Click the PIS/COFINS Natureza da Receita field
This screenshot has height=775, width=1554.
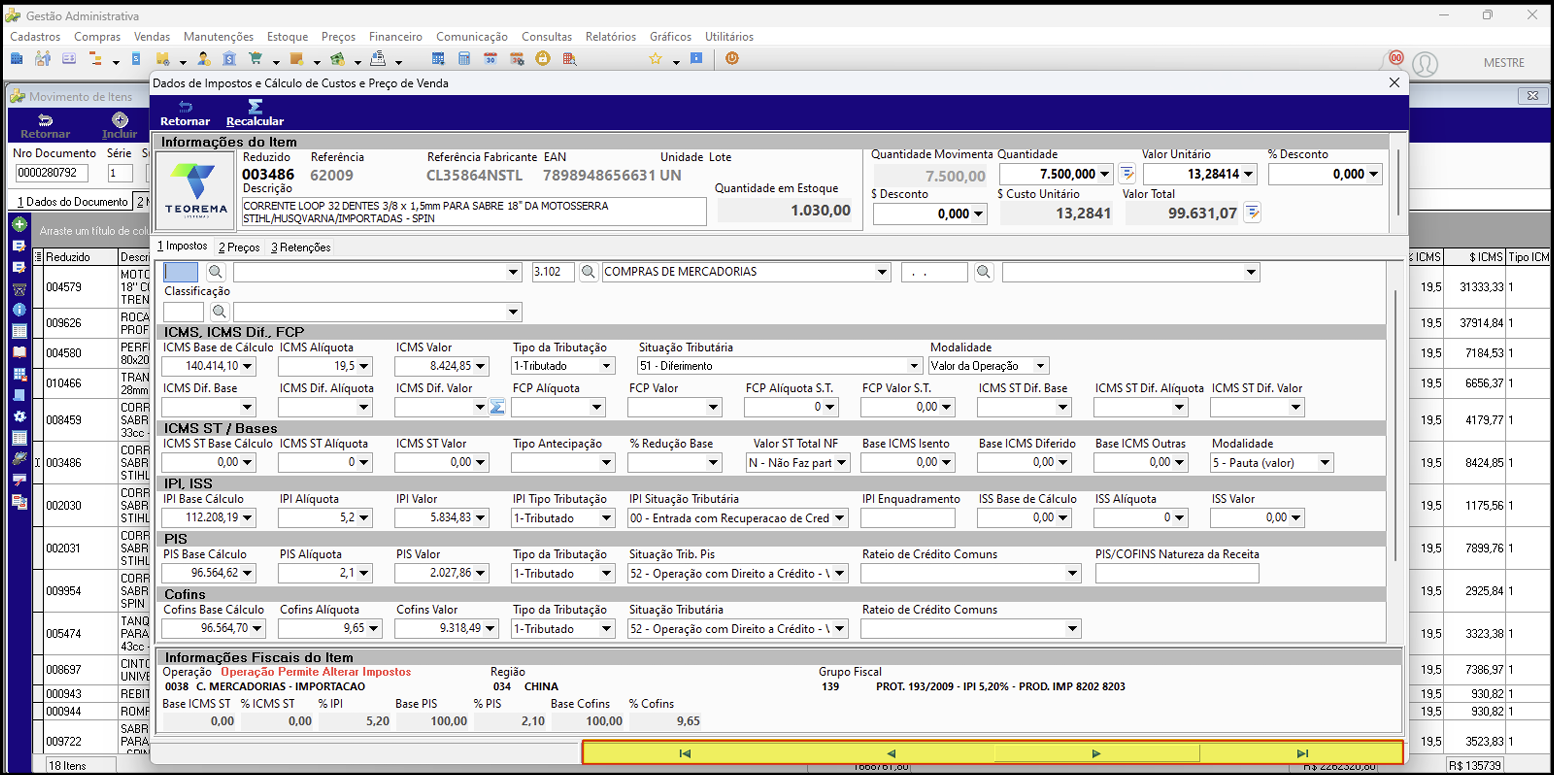click(1177, 574)
